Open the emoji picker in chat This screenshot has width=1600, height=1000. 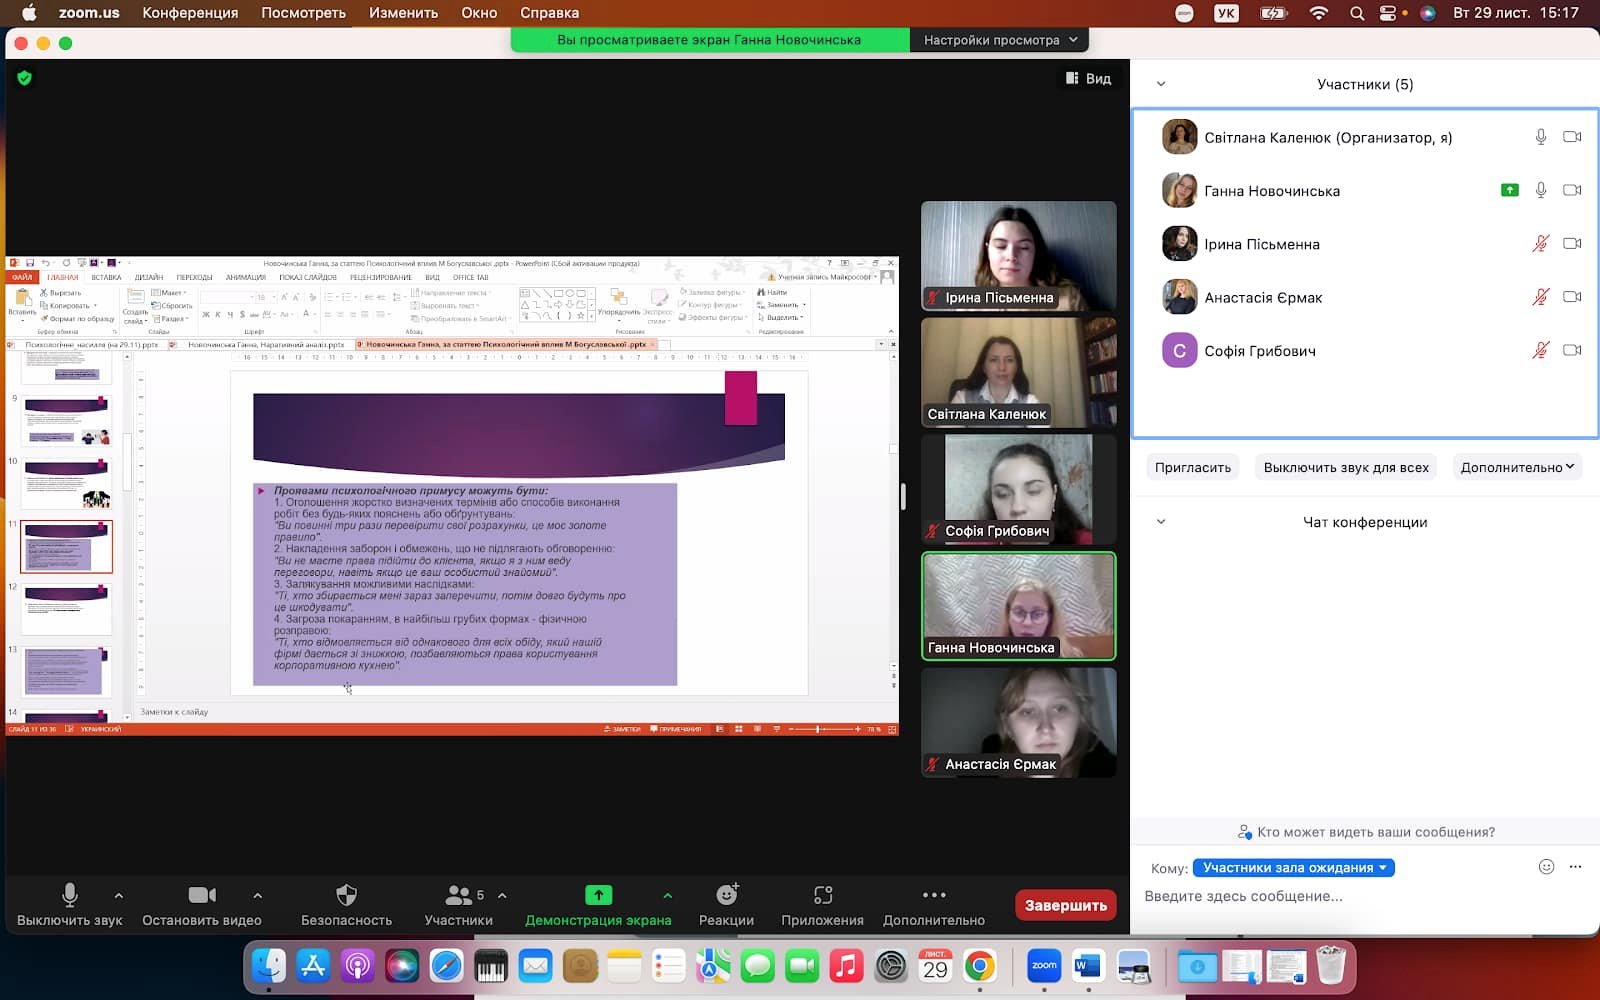coord(1546,867)
